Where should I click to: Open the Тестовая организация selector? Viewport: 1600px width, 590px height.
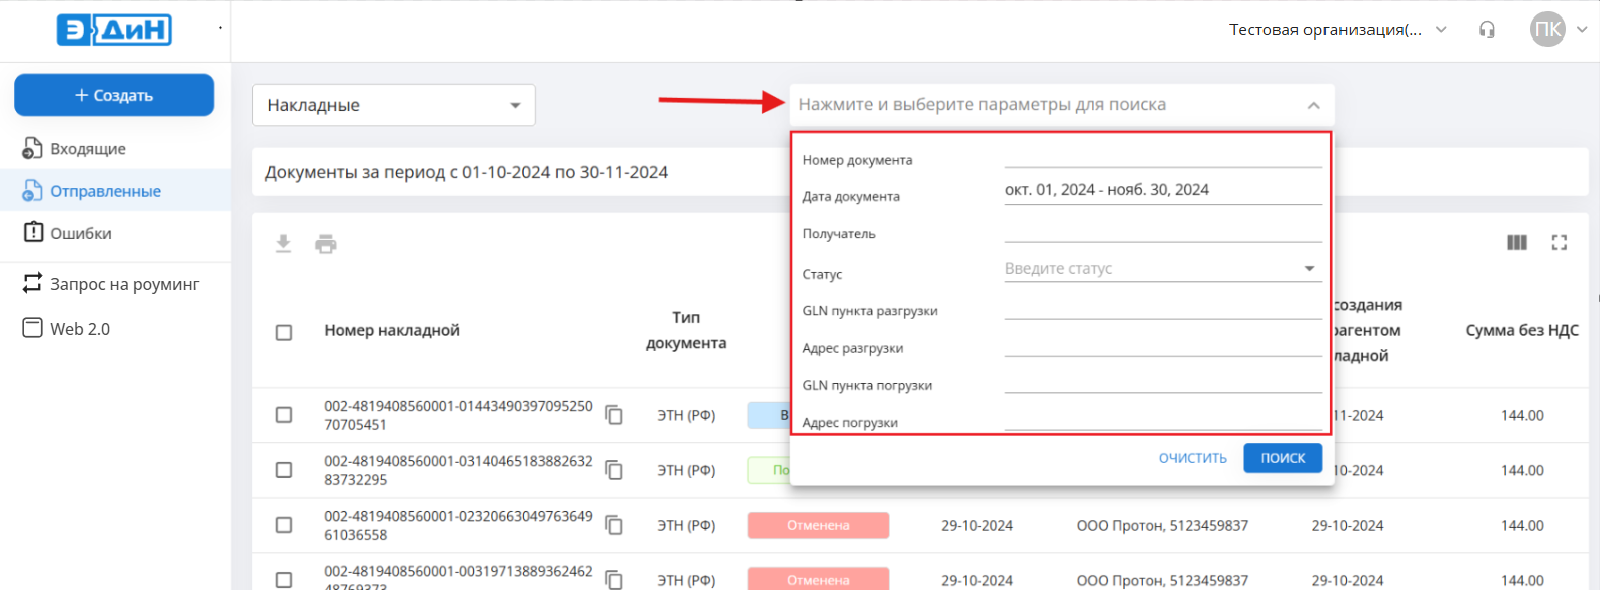(1337, 30)
